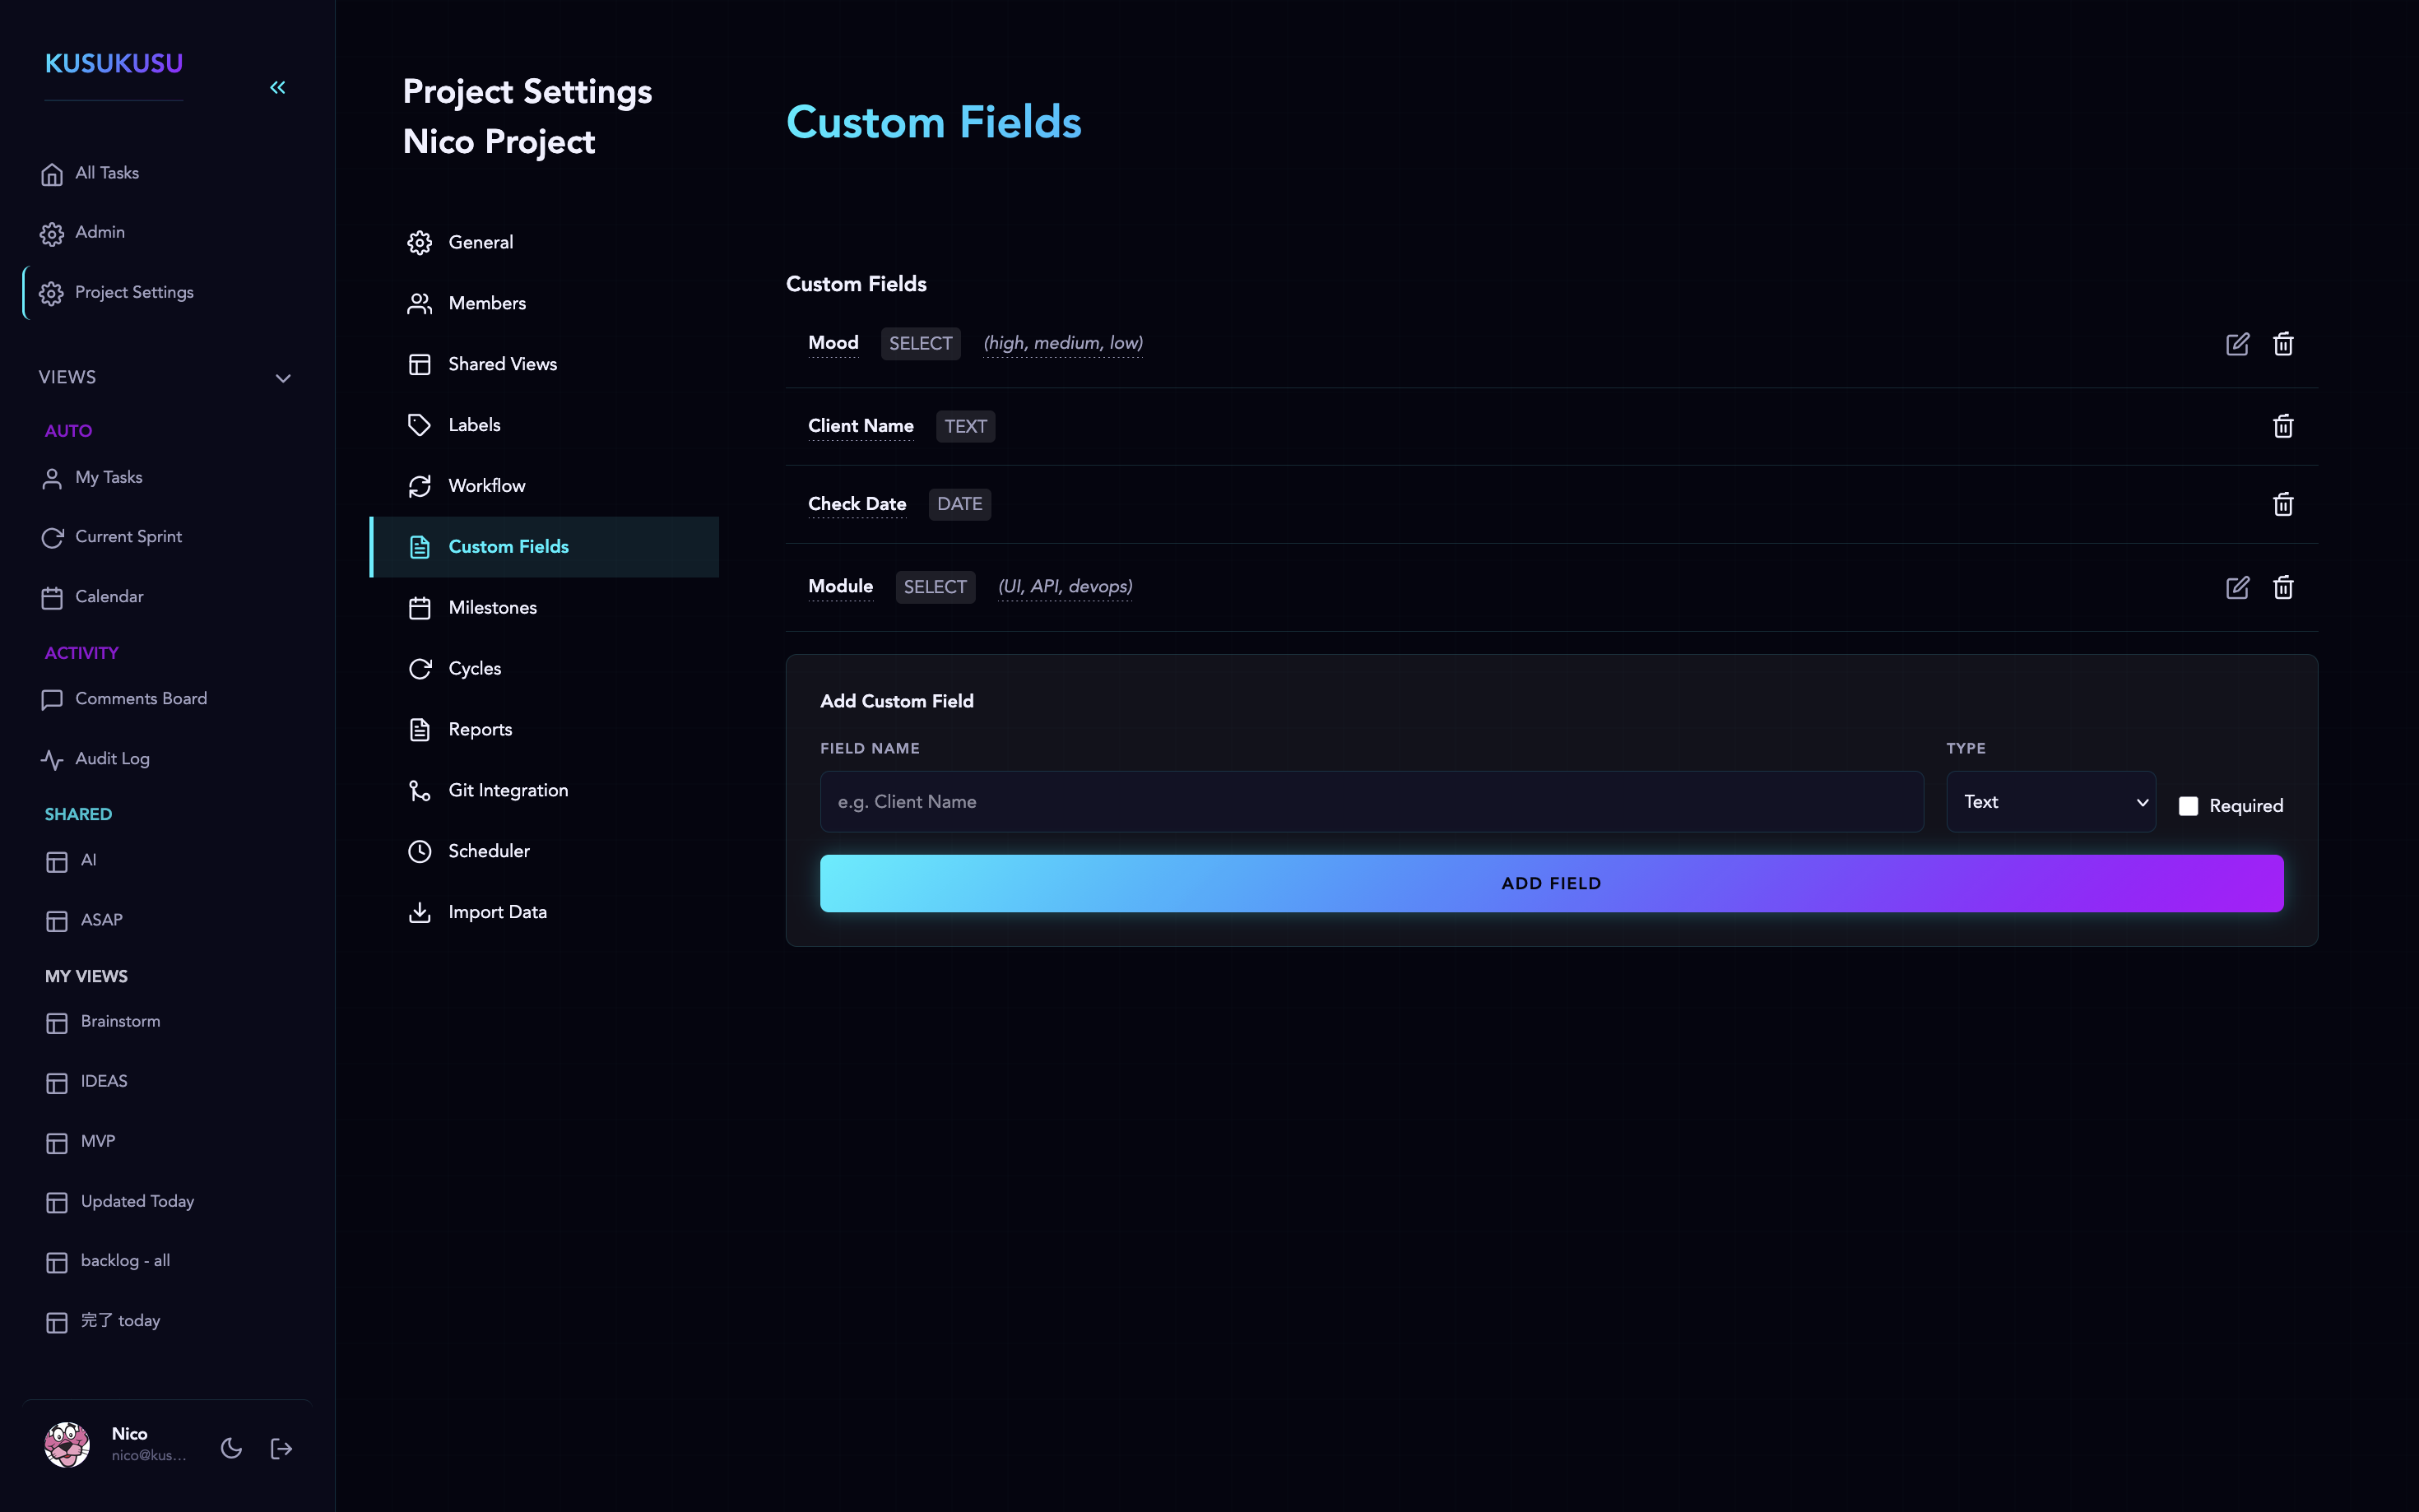This screenshot has height=1512, width=2419.
Task: Select the Scheduler clock icon
Action: click(x=420, y=851)
